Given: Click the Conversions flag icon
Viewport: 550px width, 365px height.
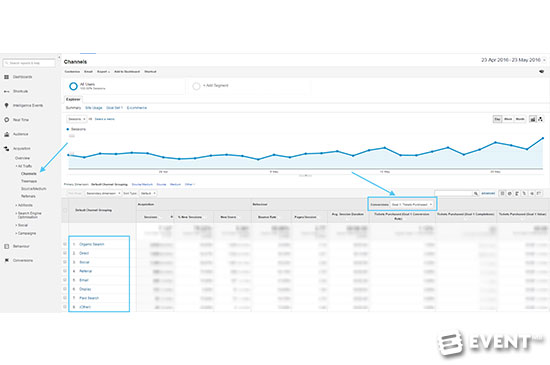Looking at the screenshot, I should coord(6,260).
